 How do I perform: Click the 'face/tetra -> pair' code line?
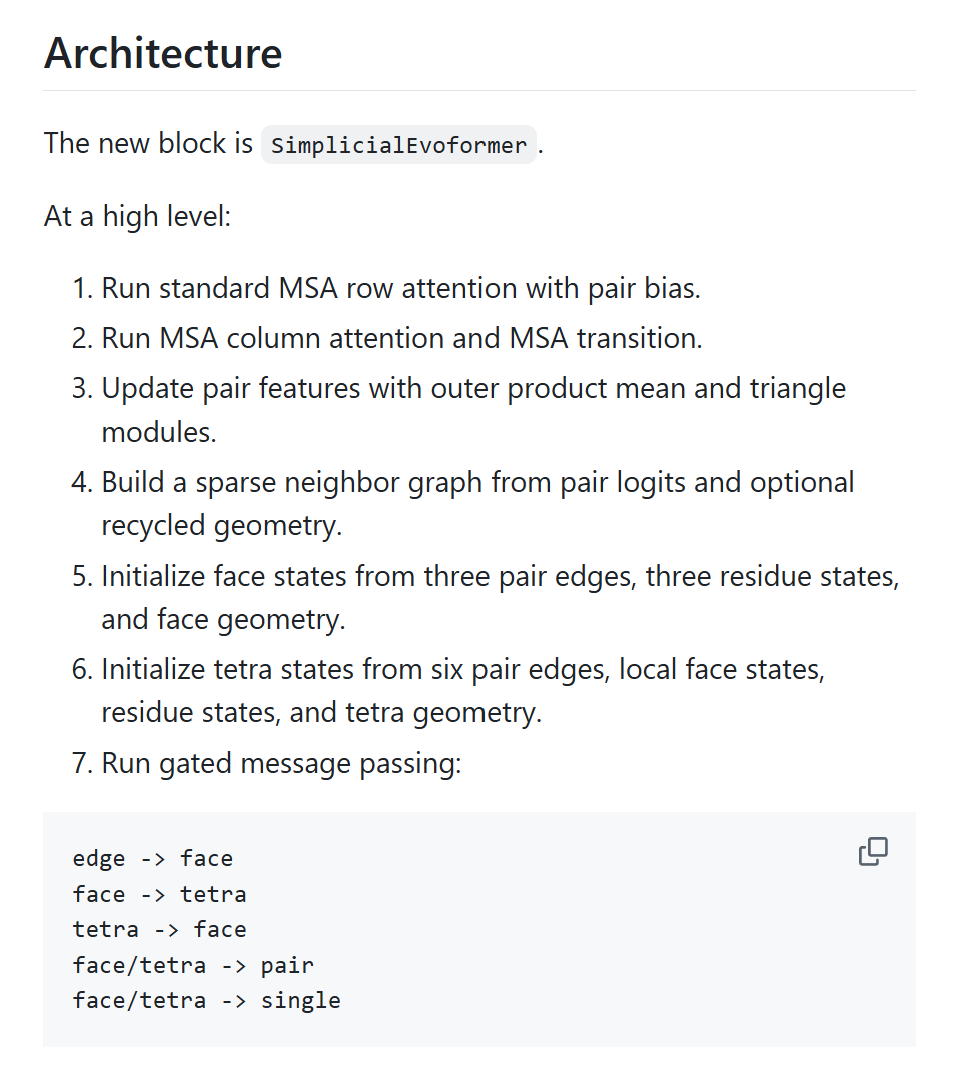[193, 965]
